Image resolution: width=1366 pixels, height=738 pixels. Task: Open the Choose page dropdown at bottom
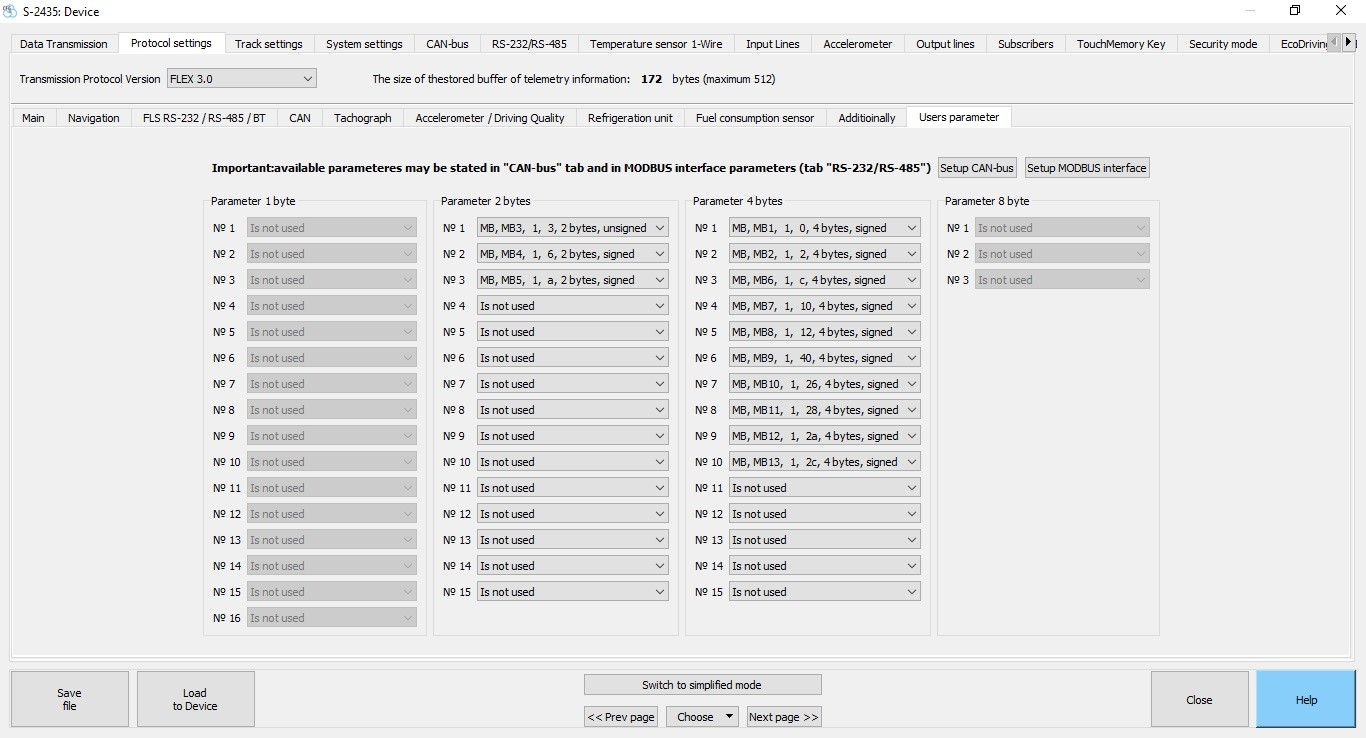(x=702, y=716)
